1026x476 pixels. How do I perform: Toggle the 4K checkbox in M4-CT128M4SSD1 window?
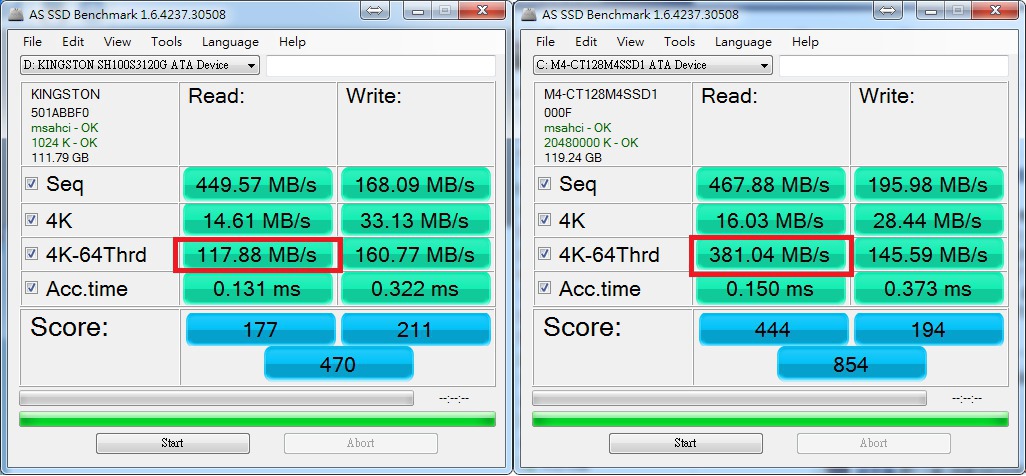(544, 219)
